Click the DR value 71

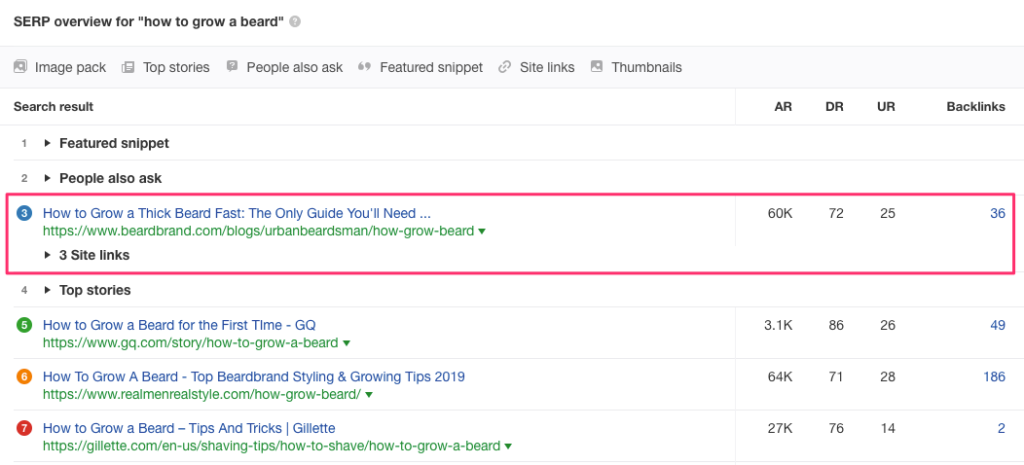pos(836,377)
